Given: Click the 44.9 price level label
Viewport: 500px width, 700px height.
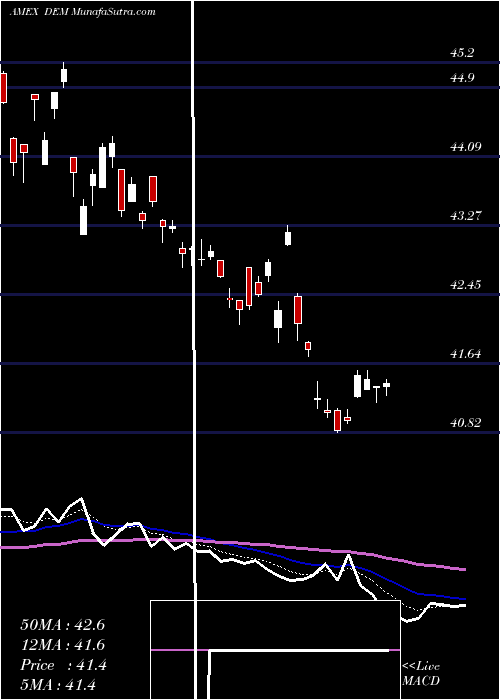Looking at the screenshot, I should [462, 78].
